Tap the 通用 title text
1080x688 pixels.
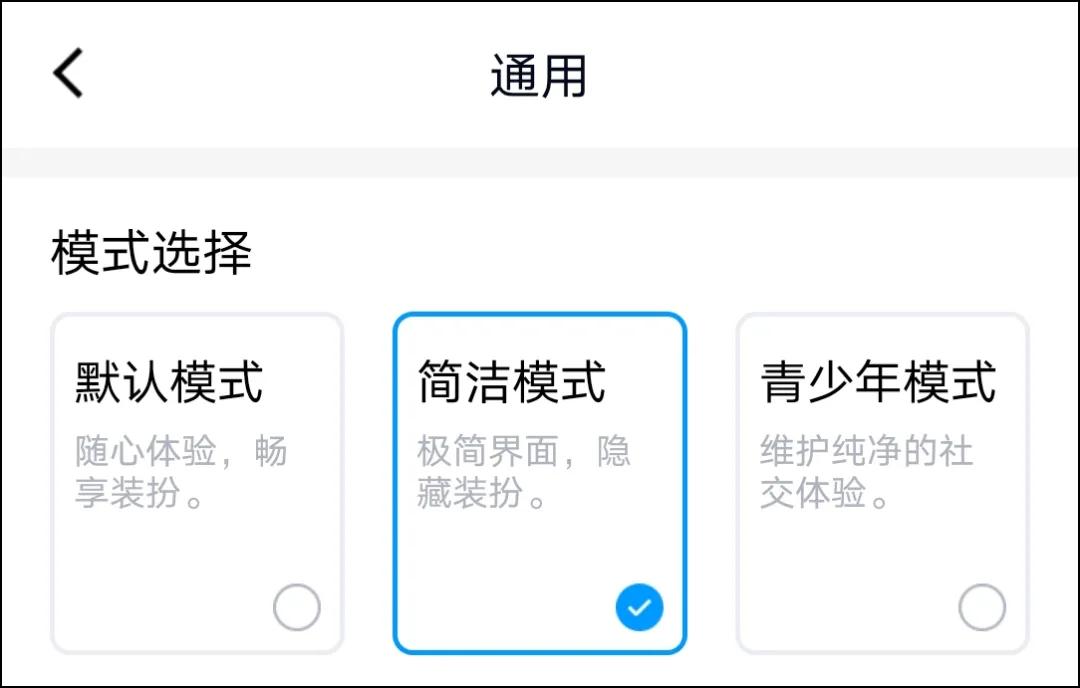click(x=536, y=73)
